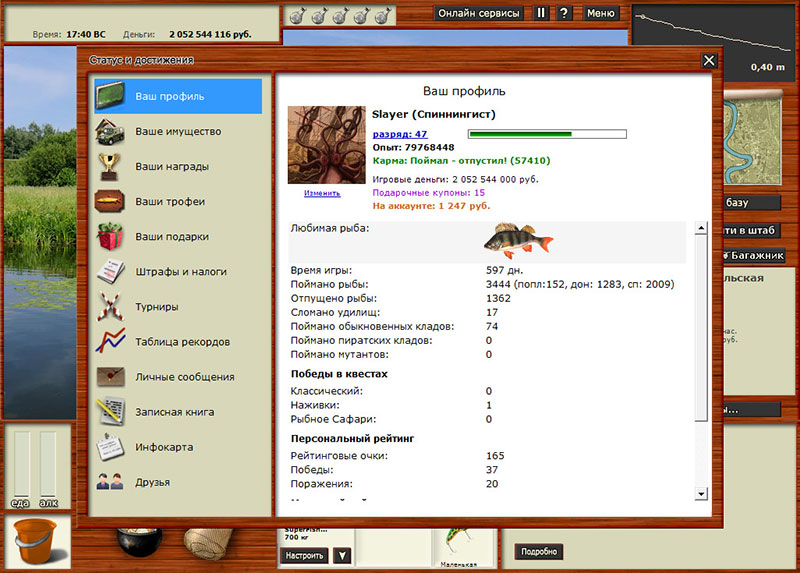Click the octopus avatar picture

pyautogui.click(x=327, y=145)
